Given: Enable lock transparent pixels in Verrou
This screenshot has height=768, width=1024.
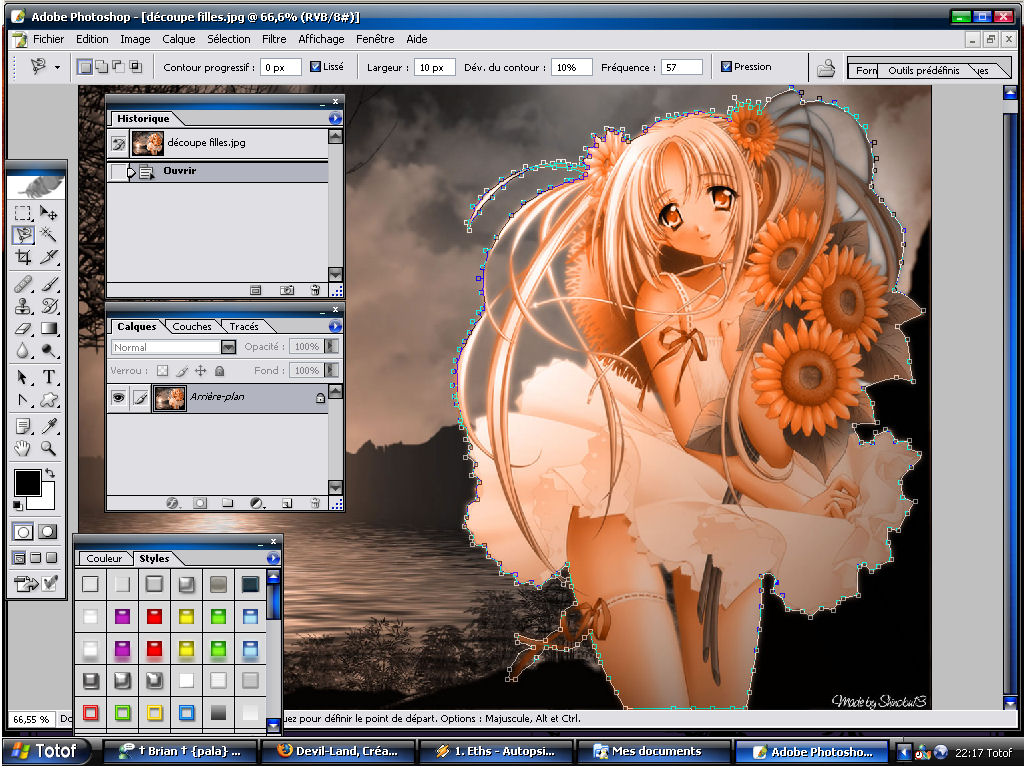Looking at the screenshot, I should 162,371.
